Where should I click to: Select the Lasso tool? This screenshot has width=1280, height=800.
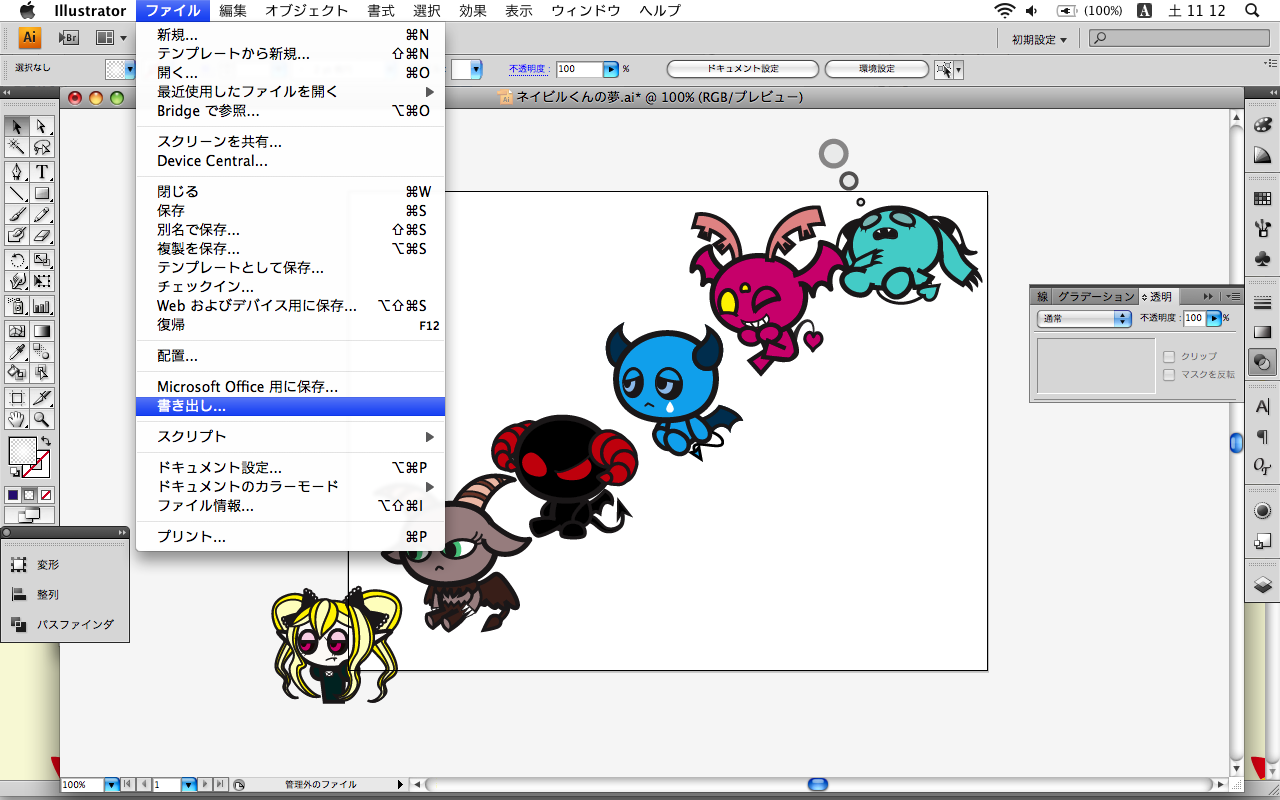[41, 147]
